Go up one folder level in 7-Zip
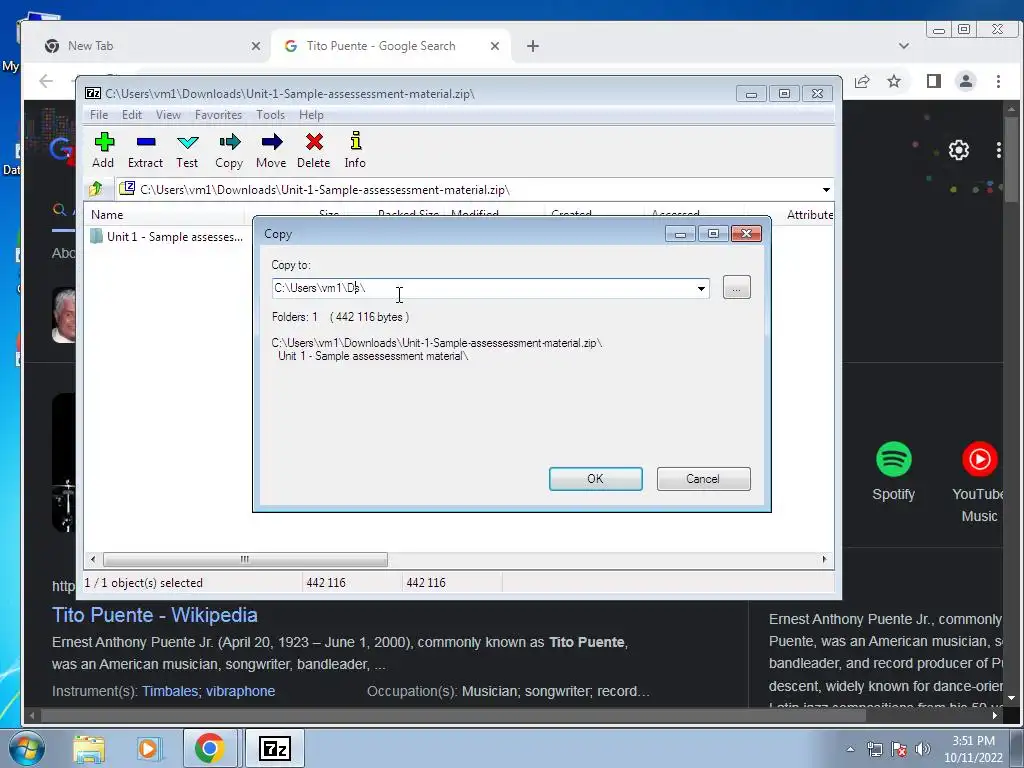1024x768 pixels. (x=96, y=189)
